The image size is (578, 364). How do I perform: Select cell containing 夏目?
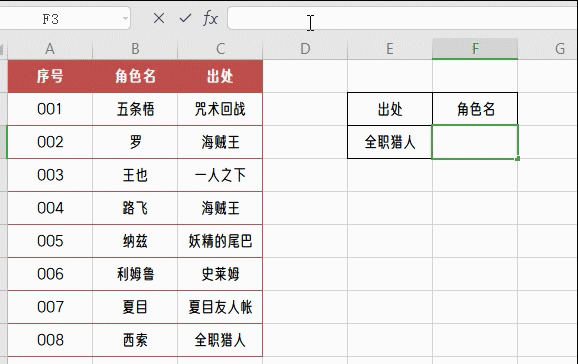coord(135,307)
